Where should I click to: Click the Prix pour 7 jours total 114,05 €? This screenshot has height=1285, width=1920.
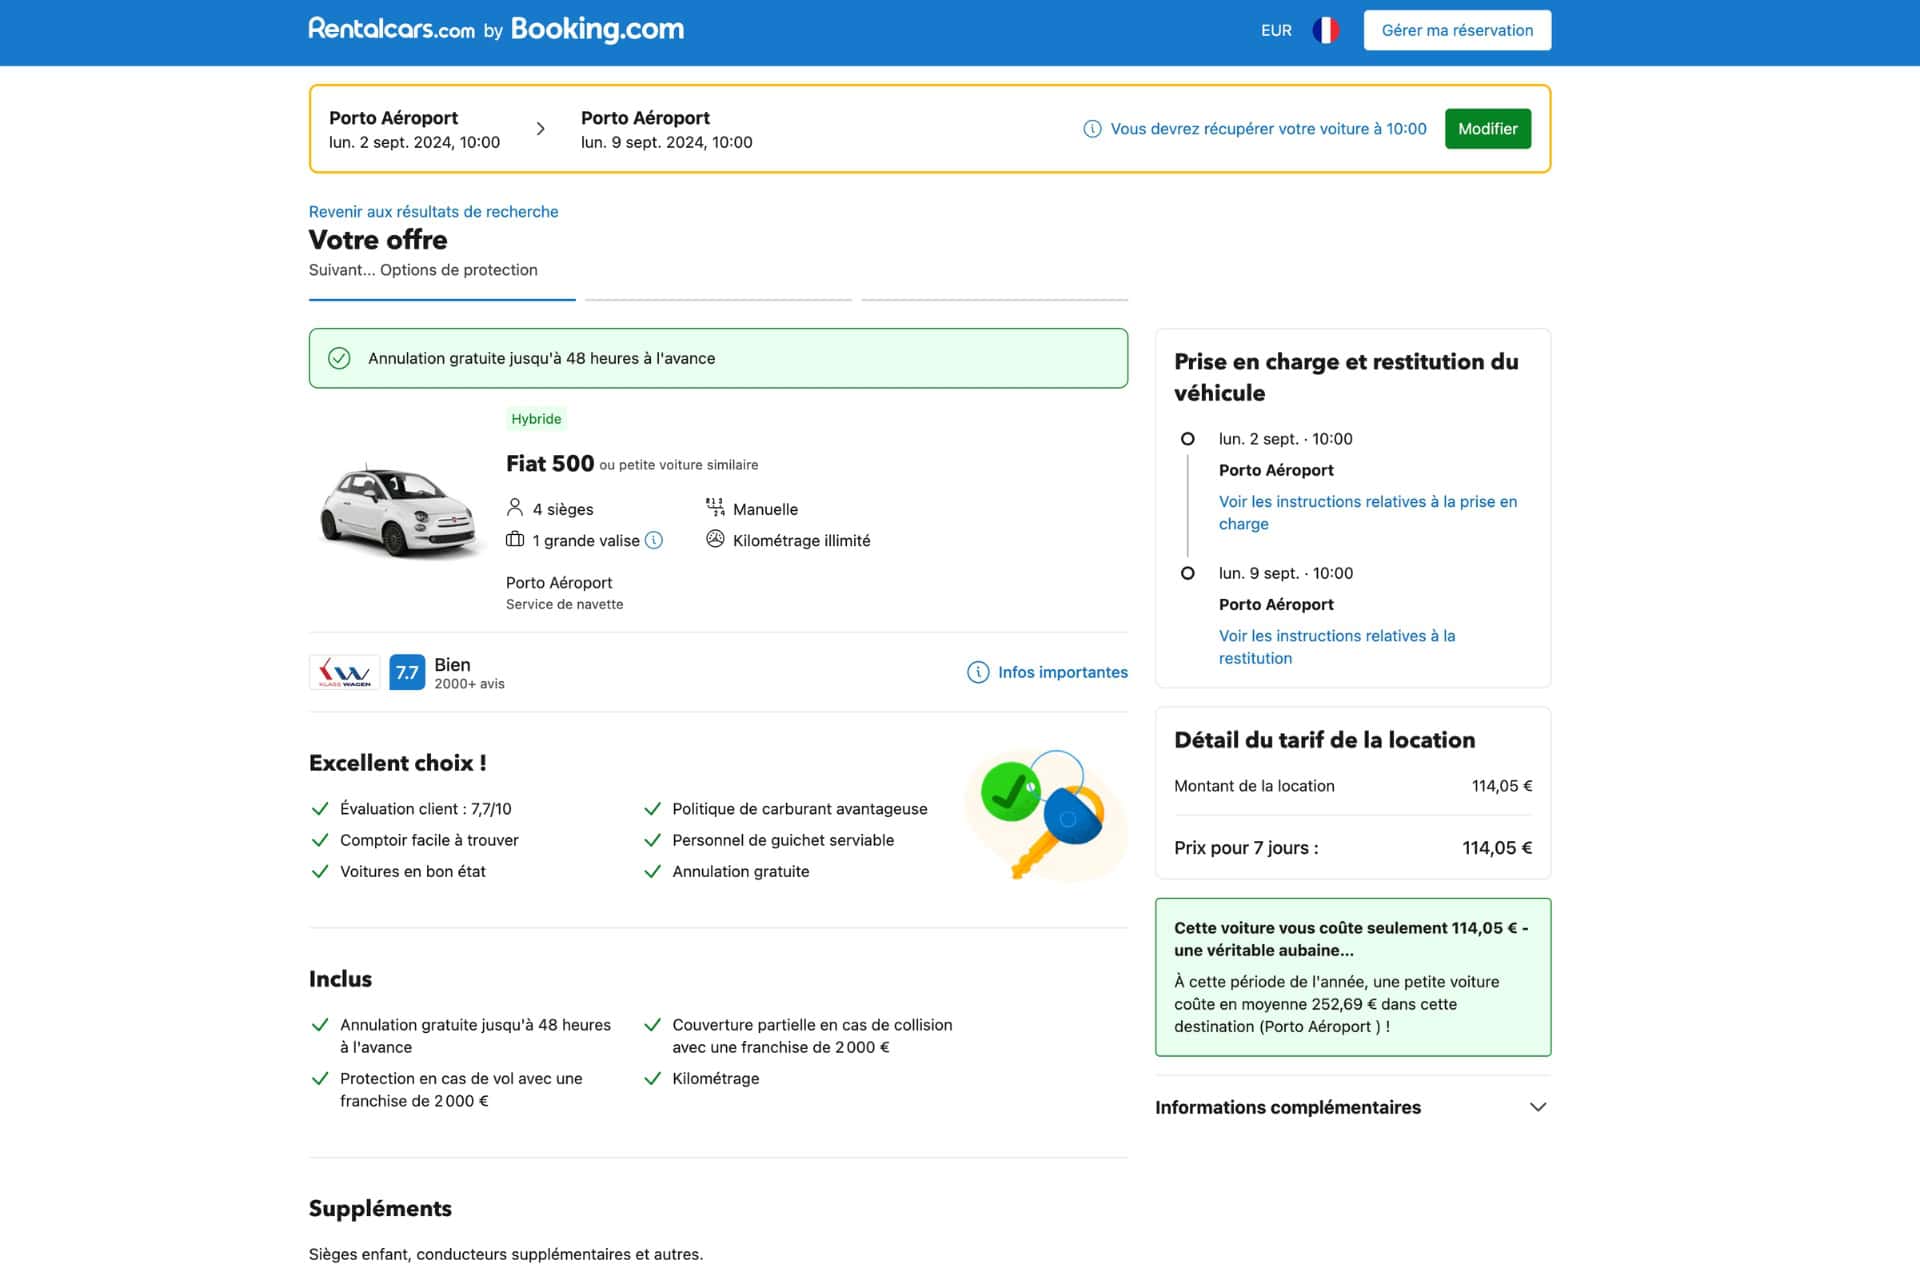1497,848
